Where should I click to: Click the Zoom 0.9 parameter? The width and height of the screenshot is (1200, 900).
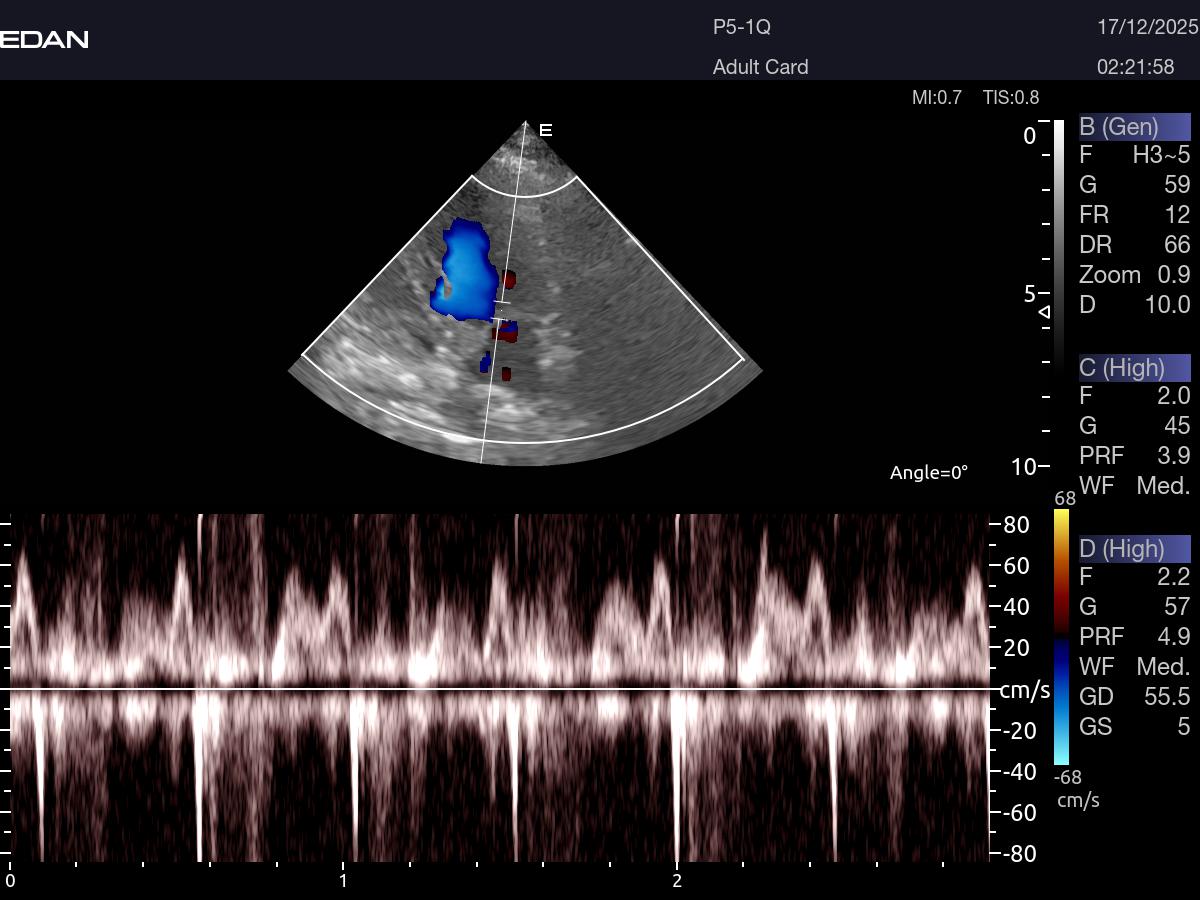coord(1134,275)
